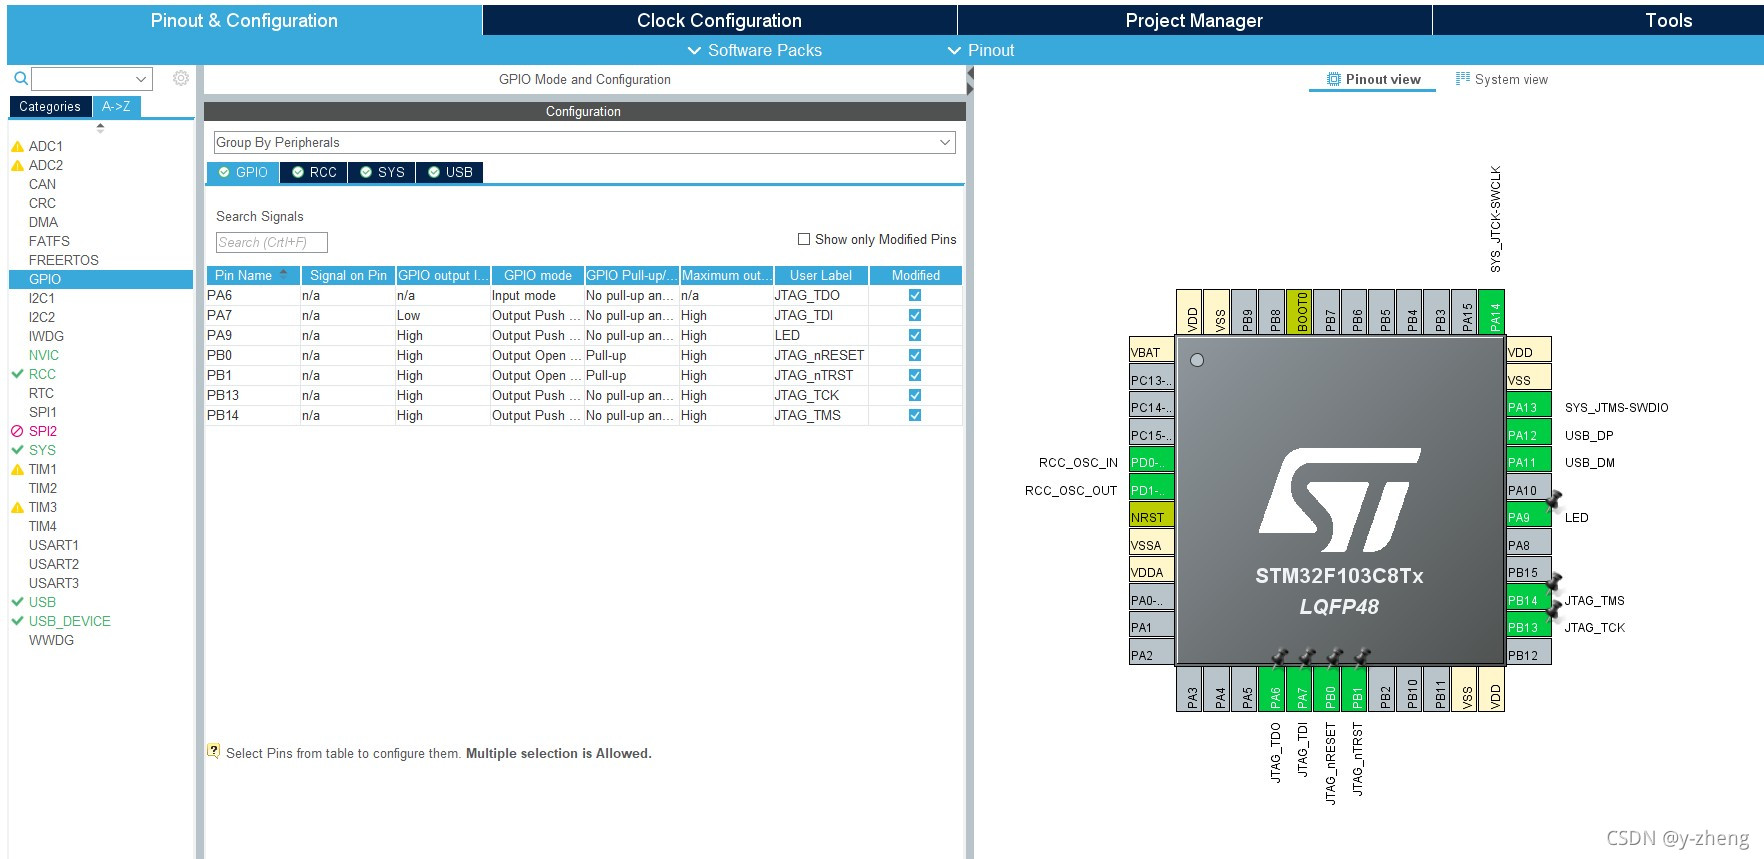Select pin PA10 on the chip
This screenshot has width=1764, height=859.
(x=1528, y=490)
